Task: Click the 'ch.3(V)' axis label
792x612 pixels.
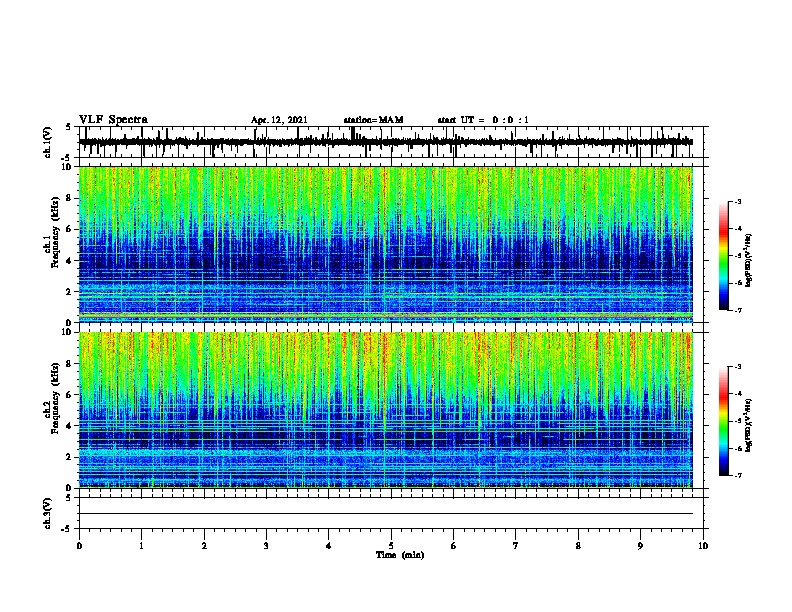Action: click(x=48, y=513)
